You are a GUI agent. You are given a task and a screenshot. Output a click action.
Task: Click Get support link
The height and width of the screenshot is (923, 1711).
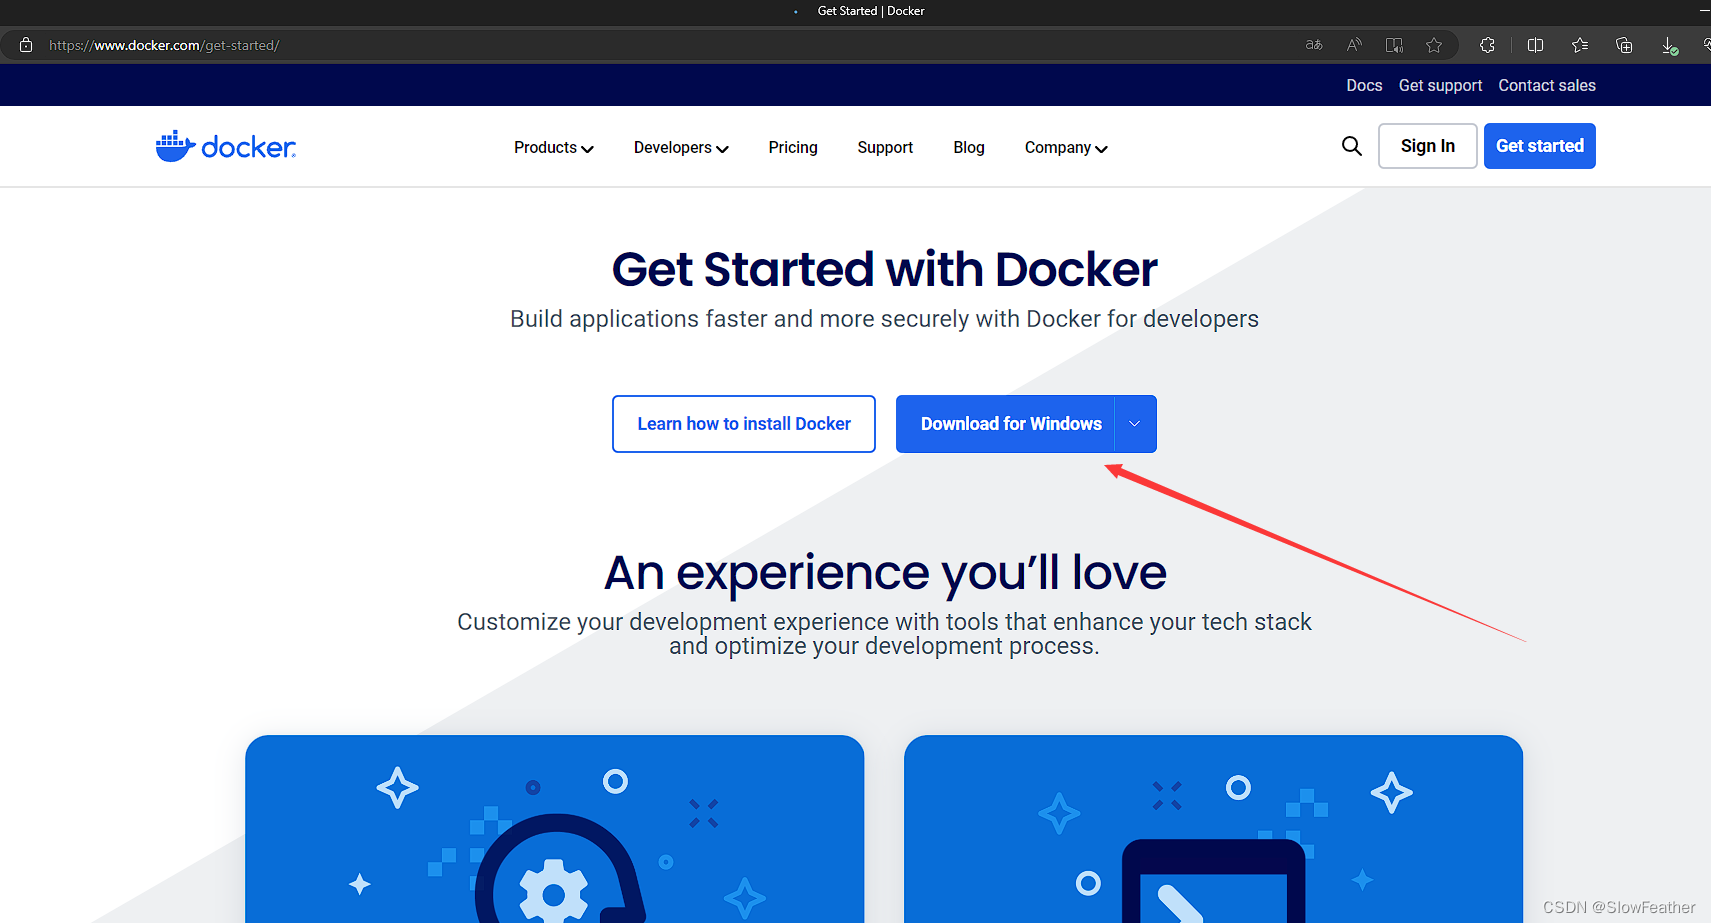pyautogui.click(x=1440, y=85)
